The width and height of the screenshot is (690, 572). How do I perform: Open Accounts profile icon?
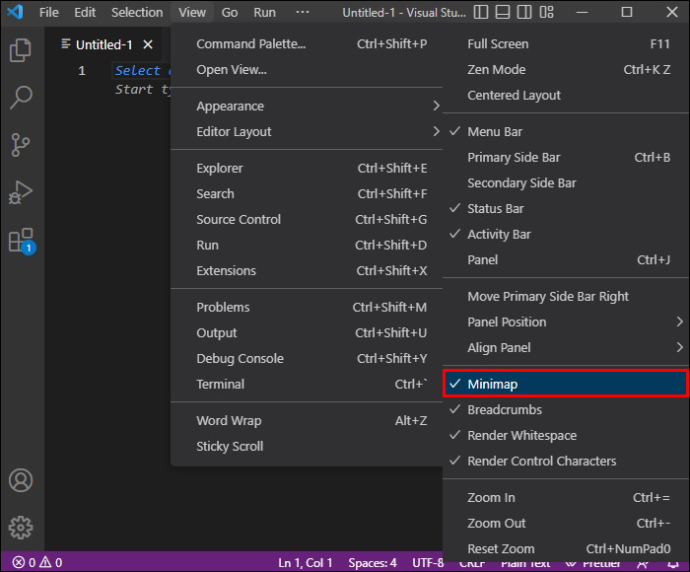coord(21,480)
